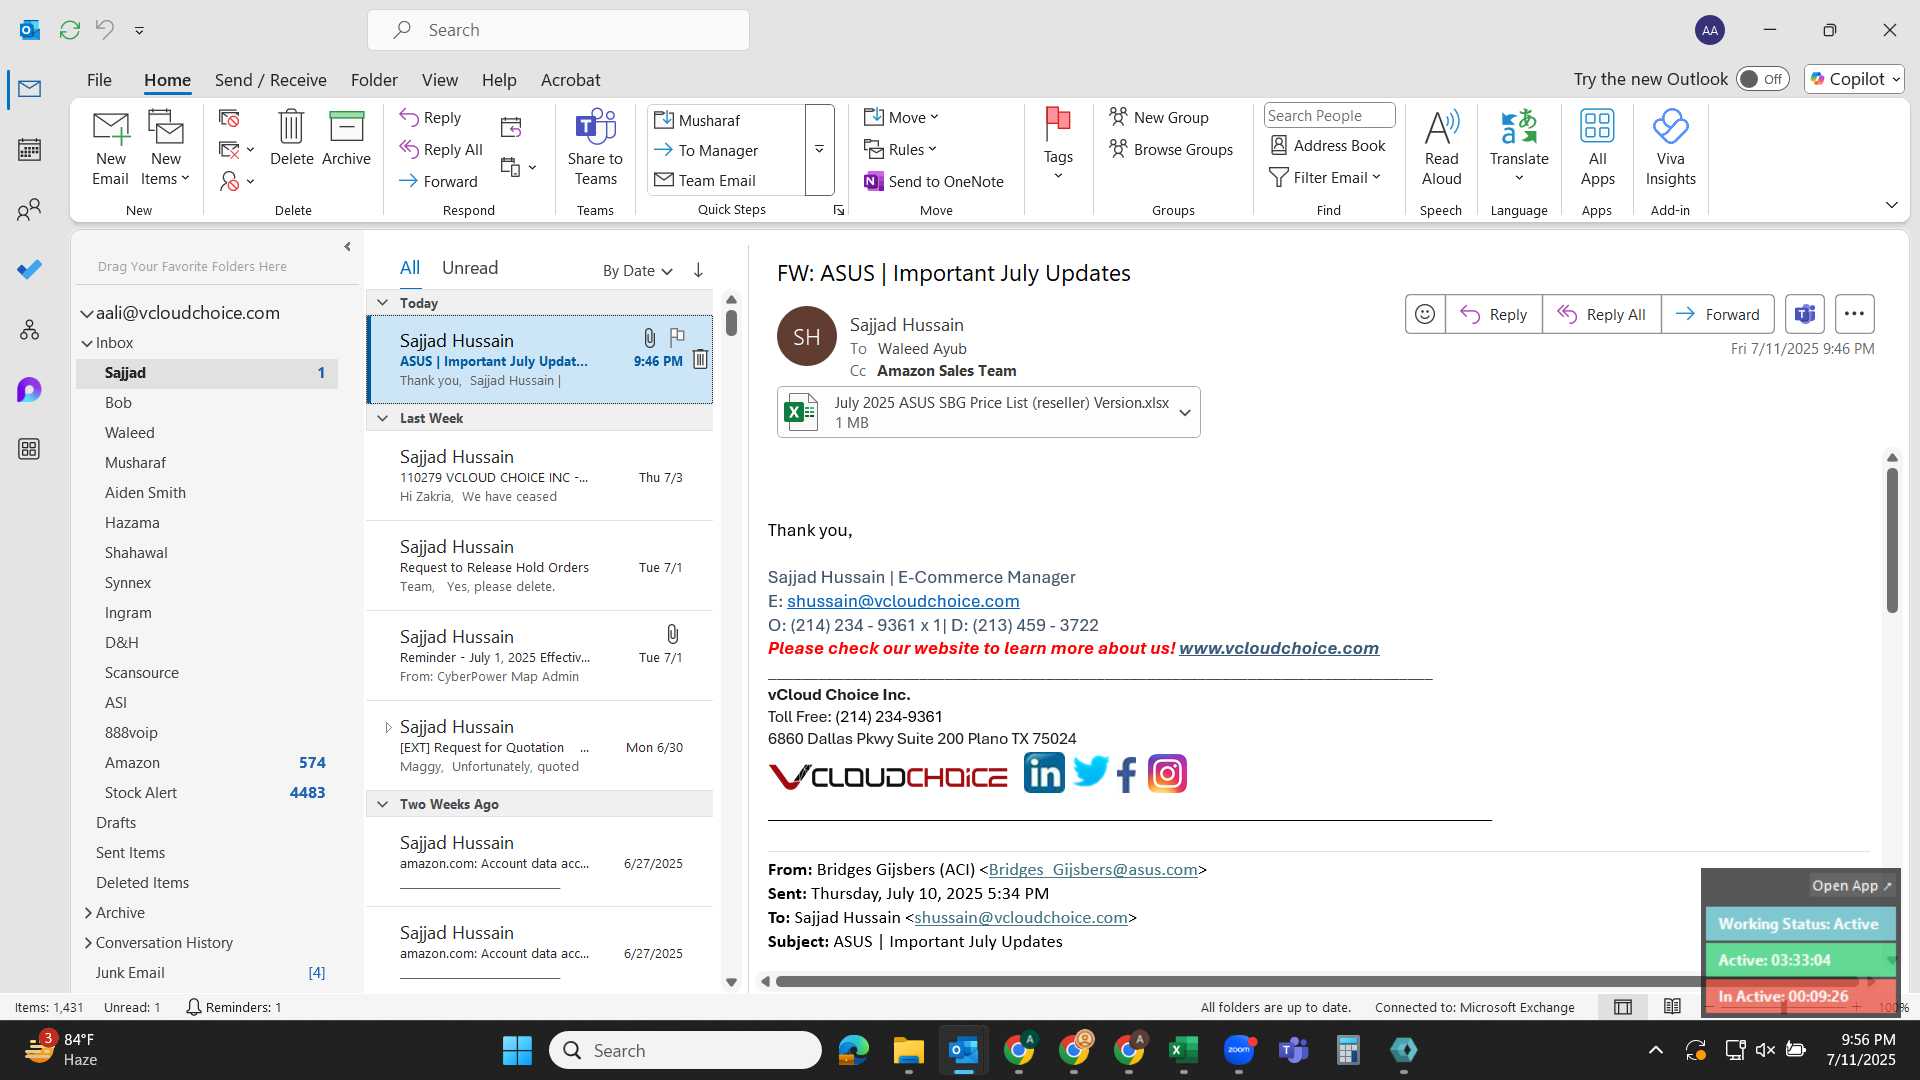Click the Archive icon in ribbon
The image size is (1920, 1080).
(346, 138)
